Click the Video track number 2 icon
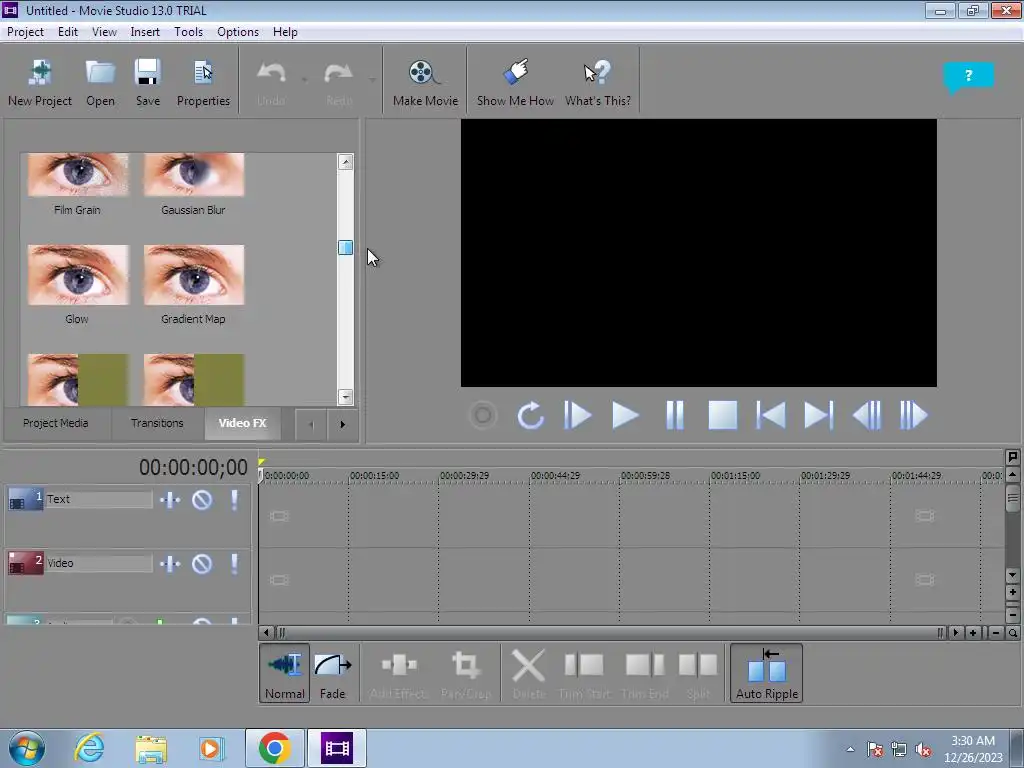 (x=25, y=563)
